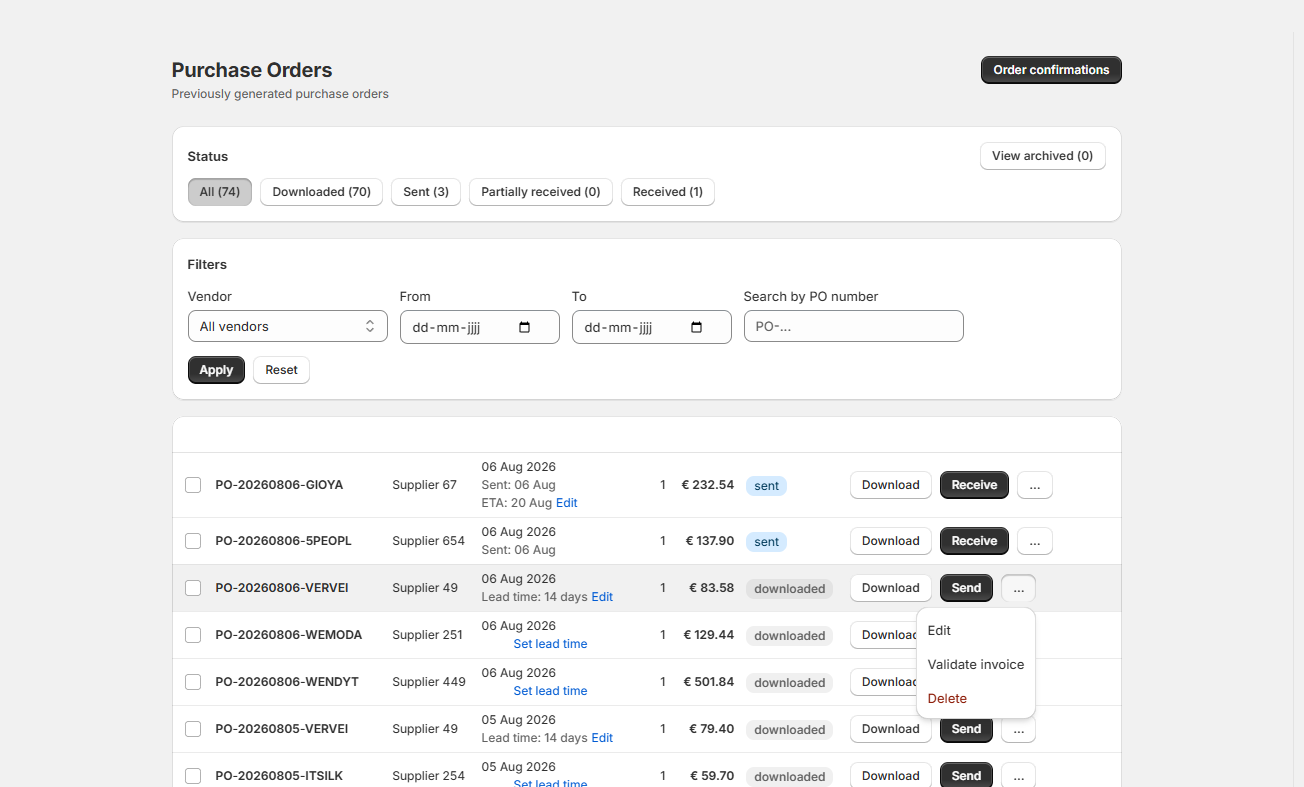Open more actions for PO-20260806-5PEOPL
1304x787 pixels.
click(1035, 541)
